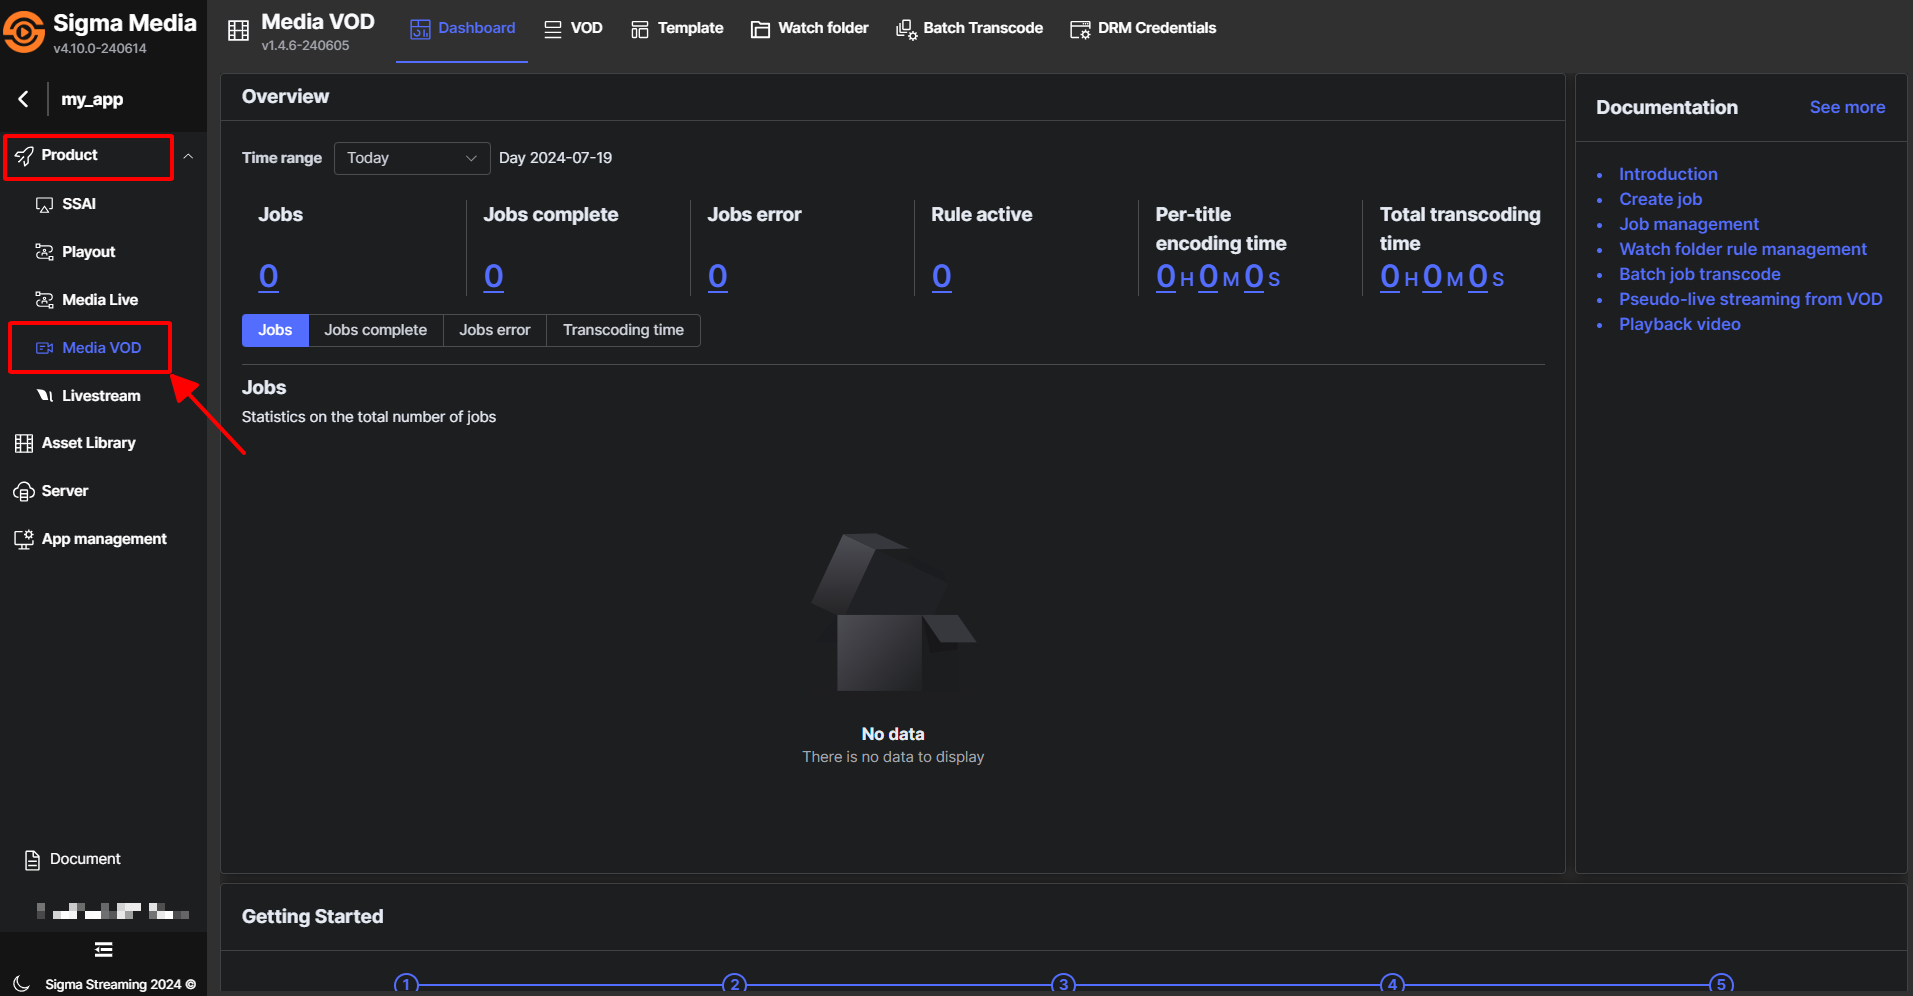Click the back arrow beside my_app
1913x996 pixels.
coord(23,99)
